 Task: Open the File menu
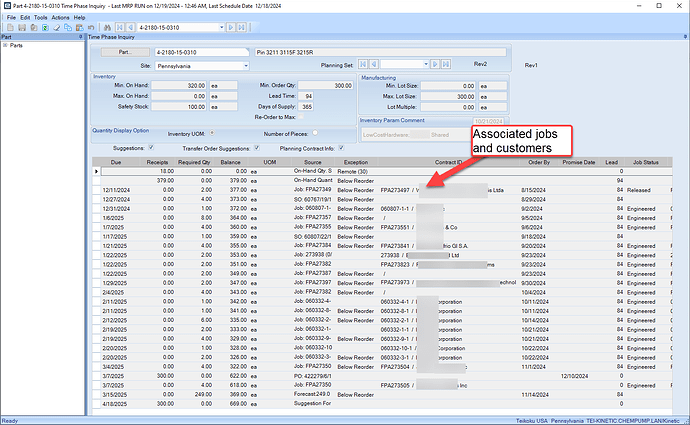11,18
